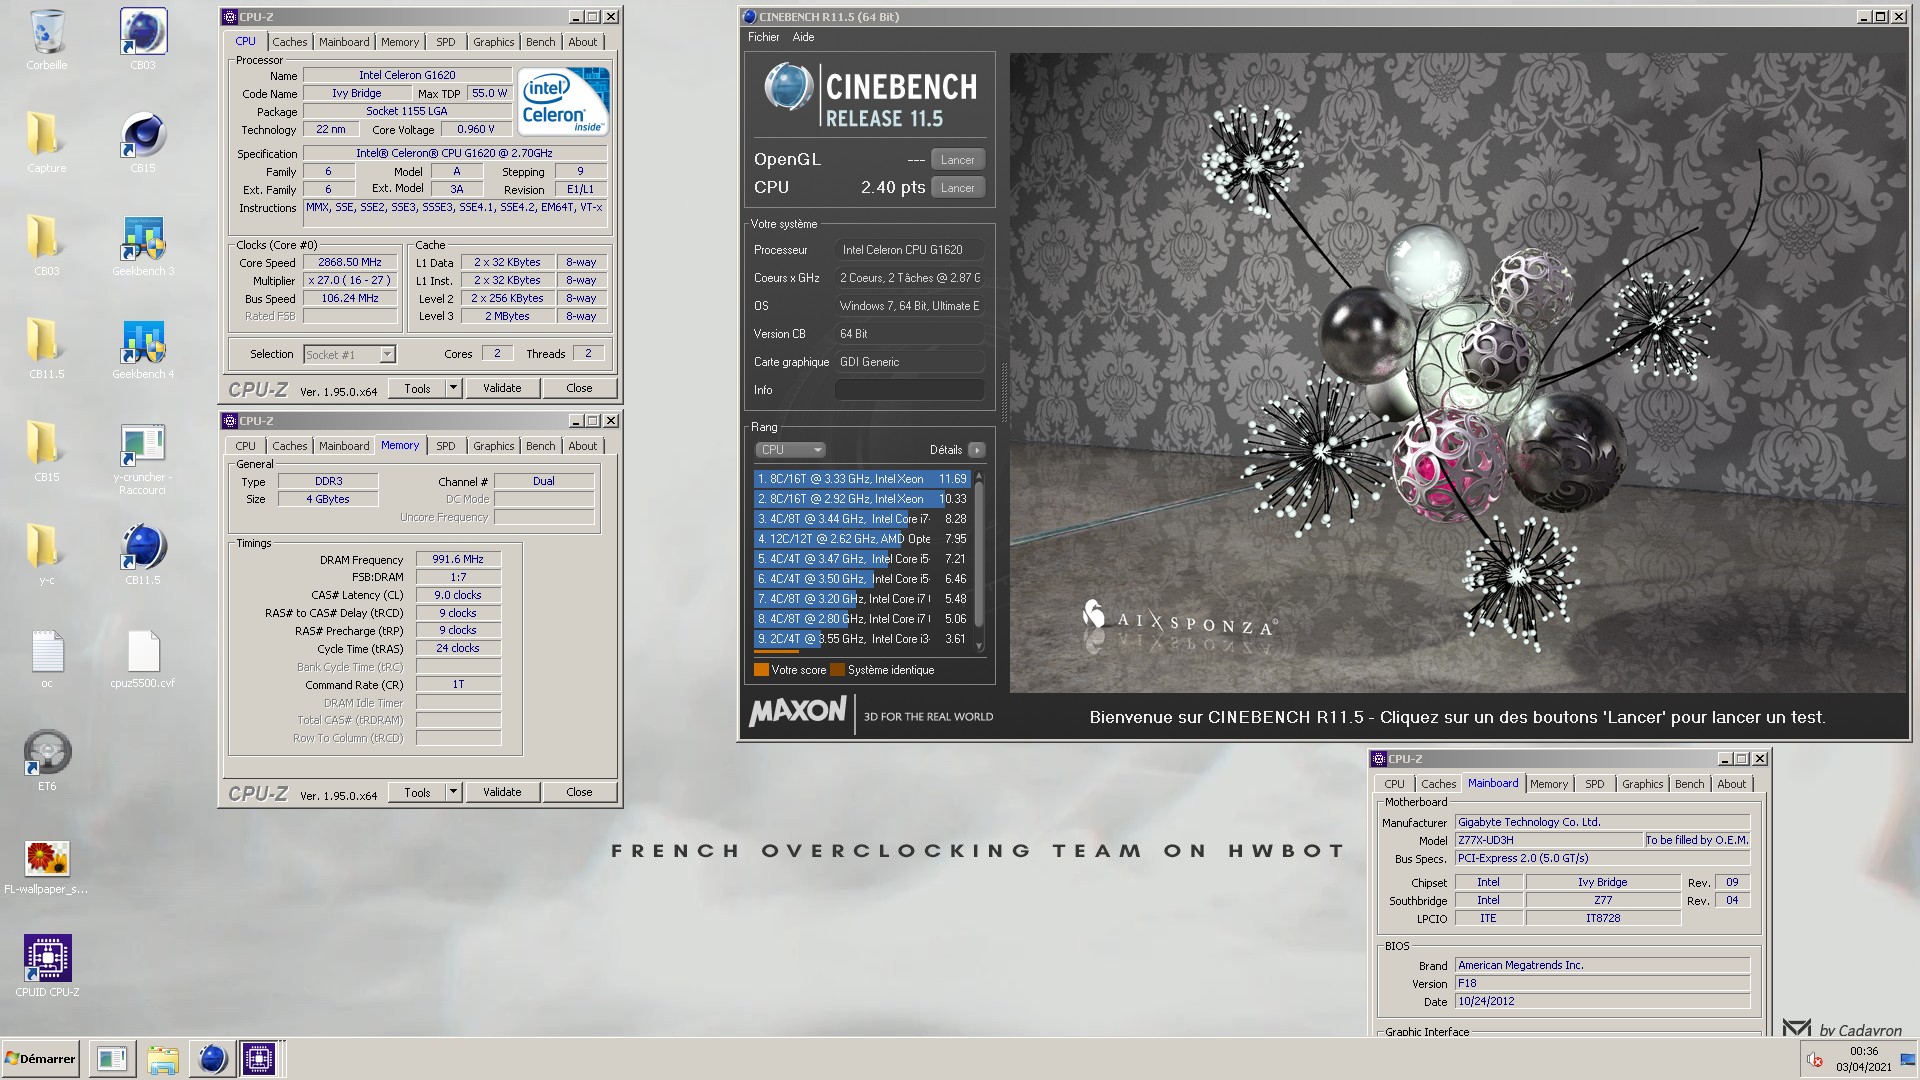
Task: Switch to CPU-Z taskbar icon
Action: click(x=259, y=1059)
